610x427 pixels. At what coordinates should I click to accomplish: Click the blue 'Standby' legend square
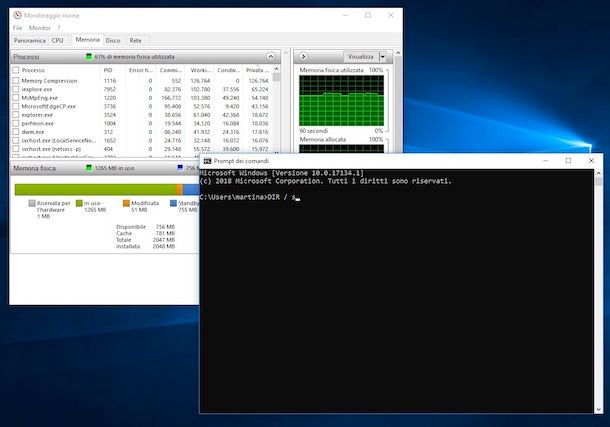[x=173, y=203]
